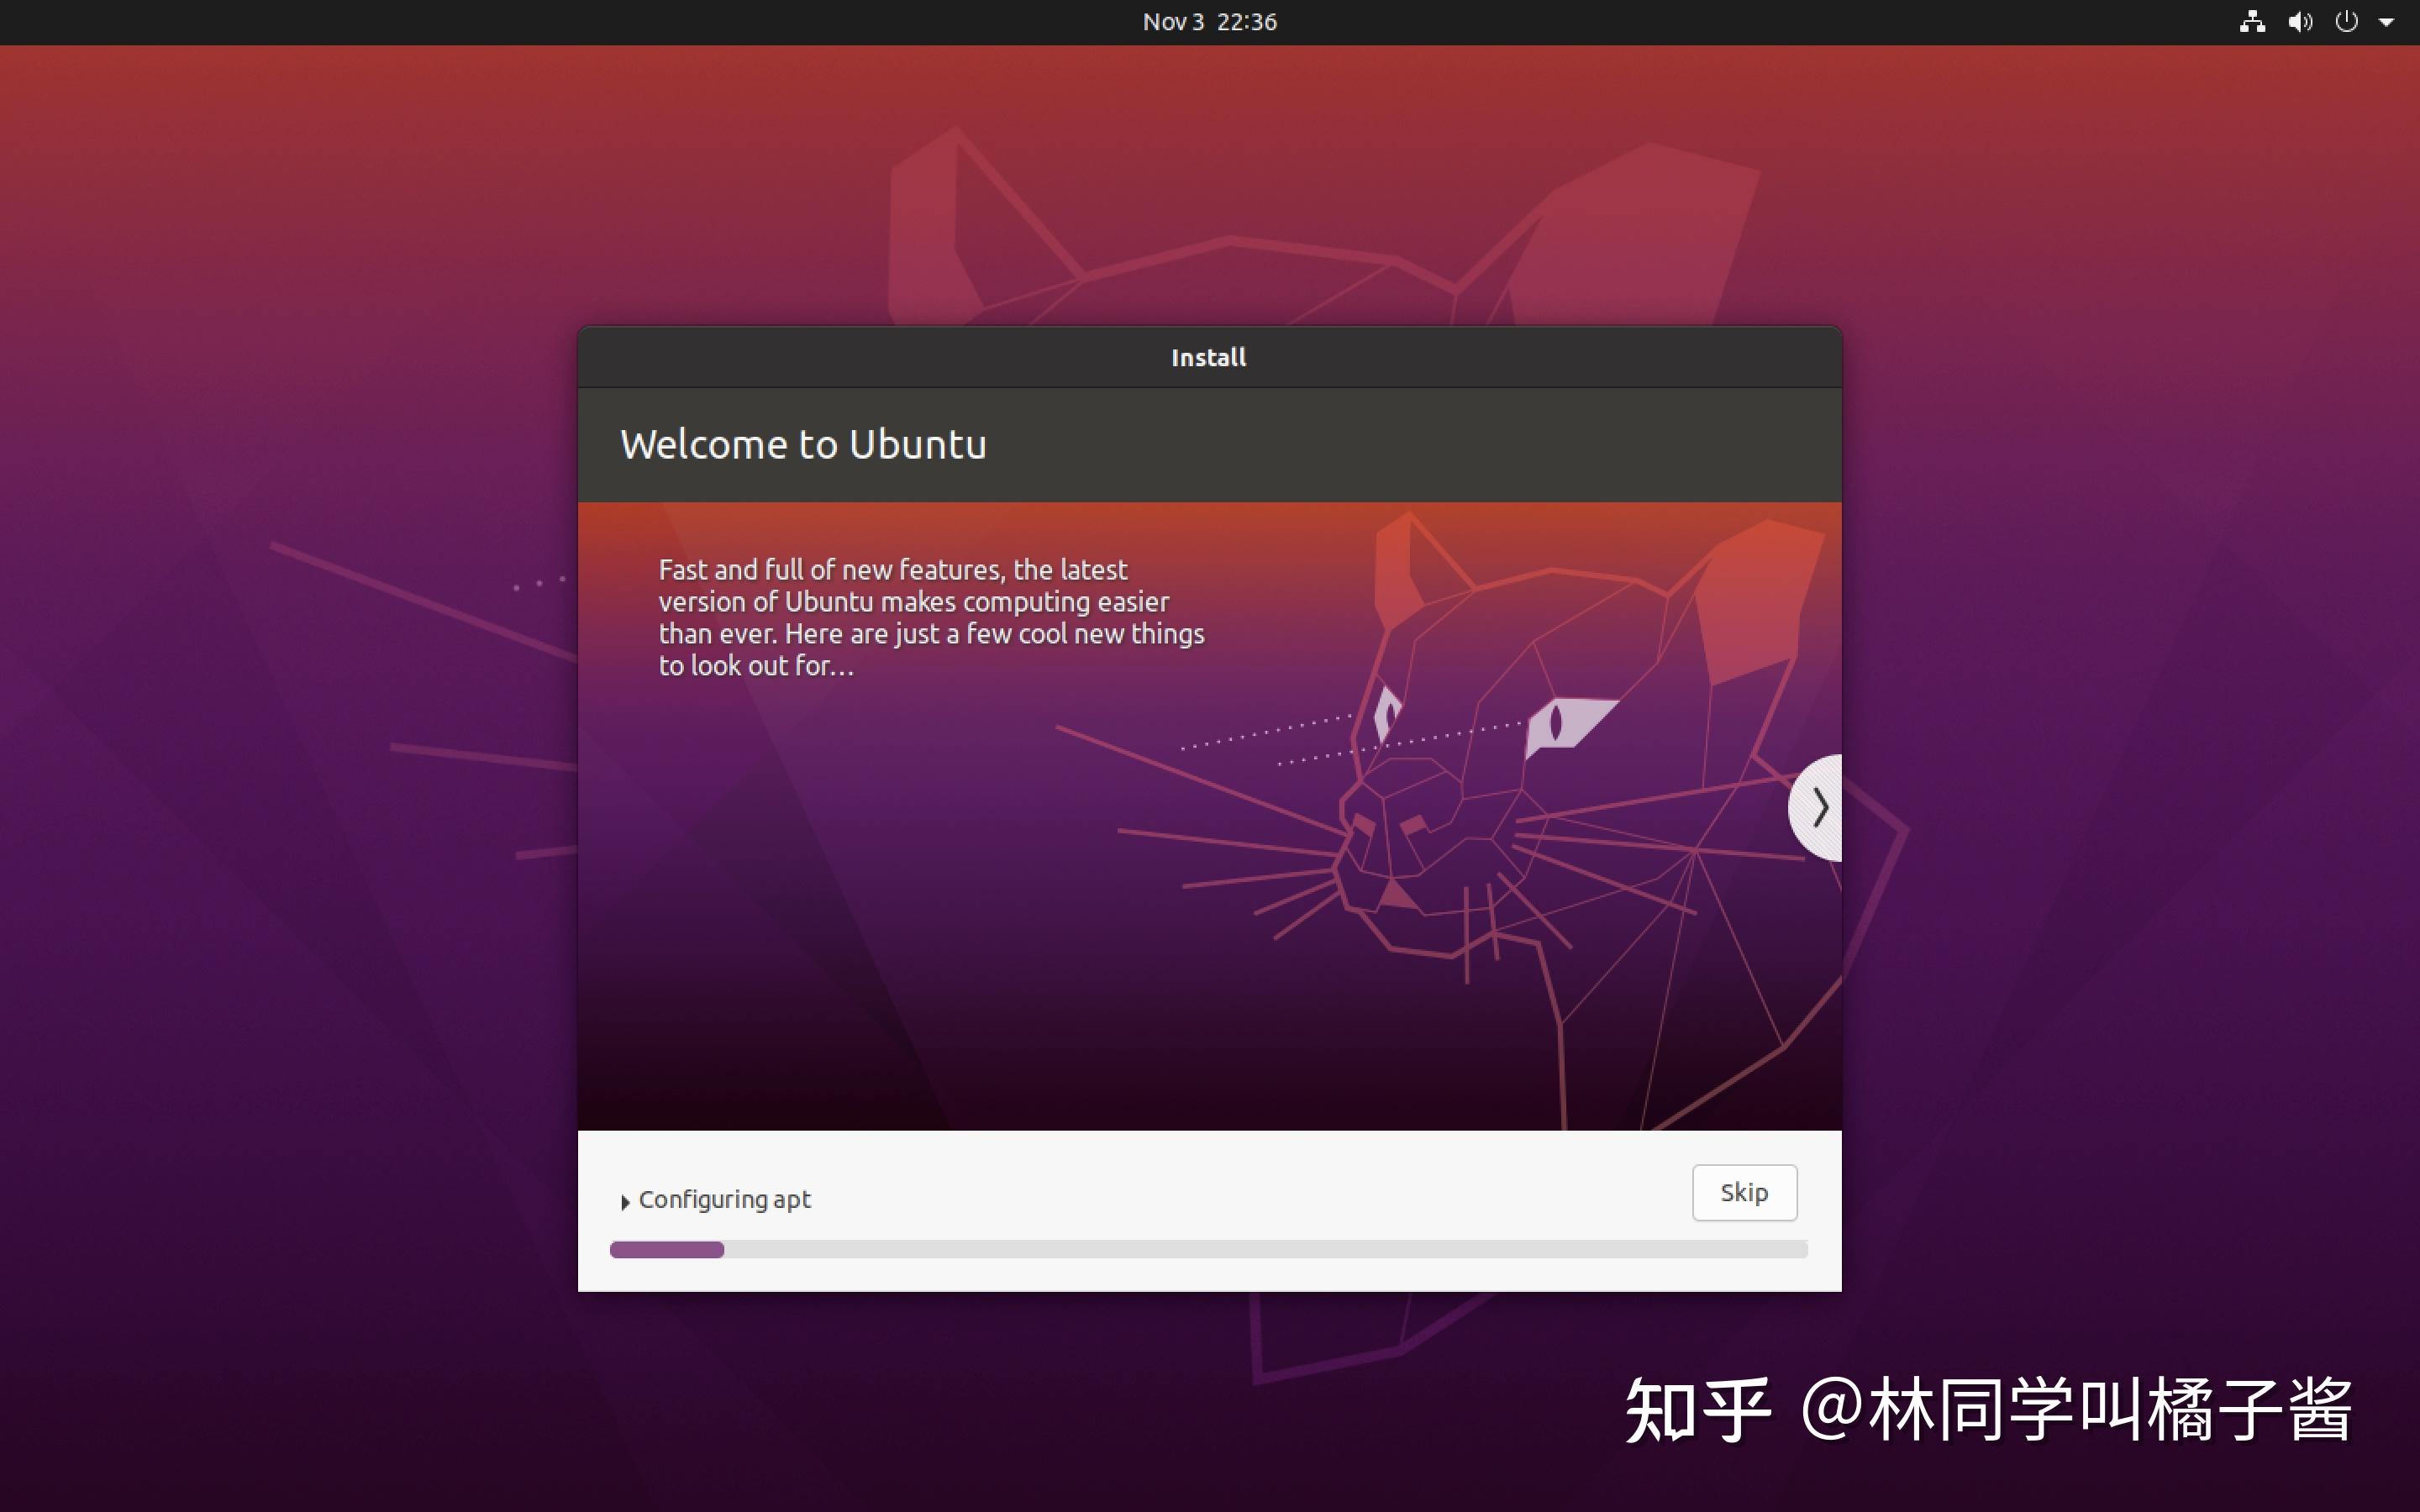Click the 'Fast and full of new features' text
2420x1512 pixels.
[931, 617]
